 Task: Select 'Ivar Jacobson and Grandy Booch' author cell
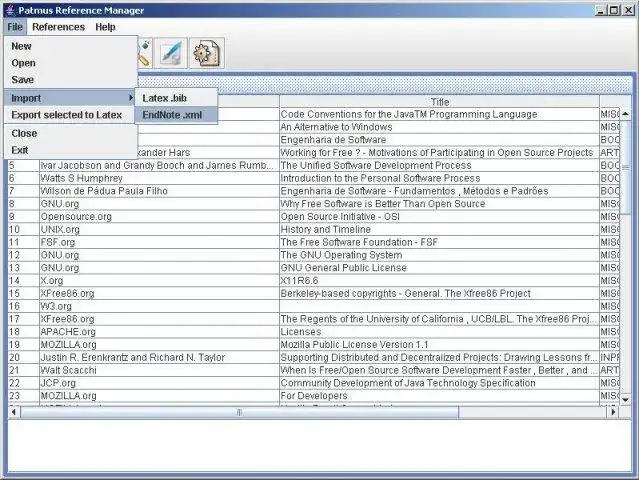coord(159,165)
